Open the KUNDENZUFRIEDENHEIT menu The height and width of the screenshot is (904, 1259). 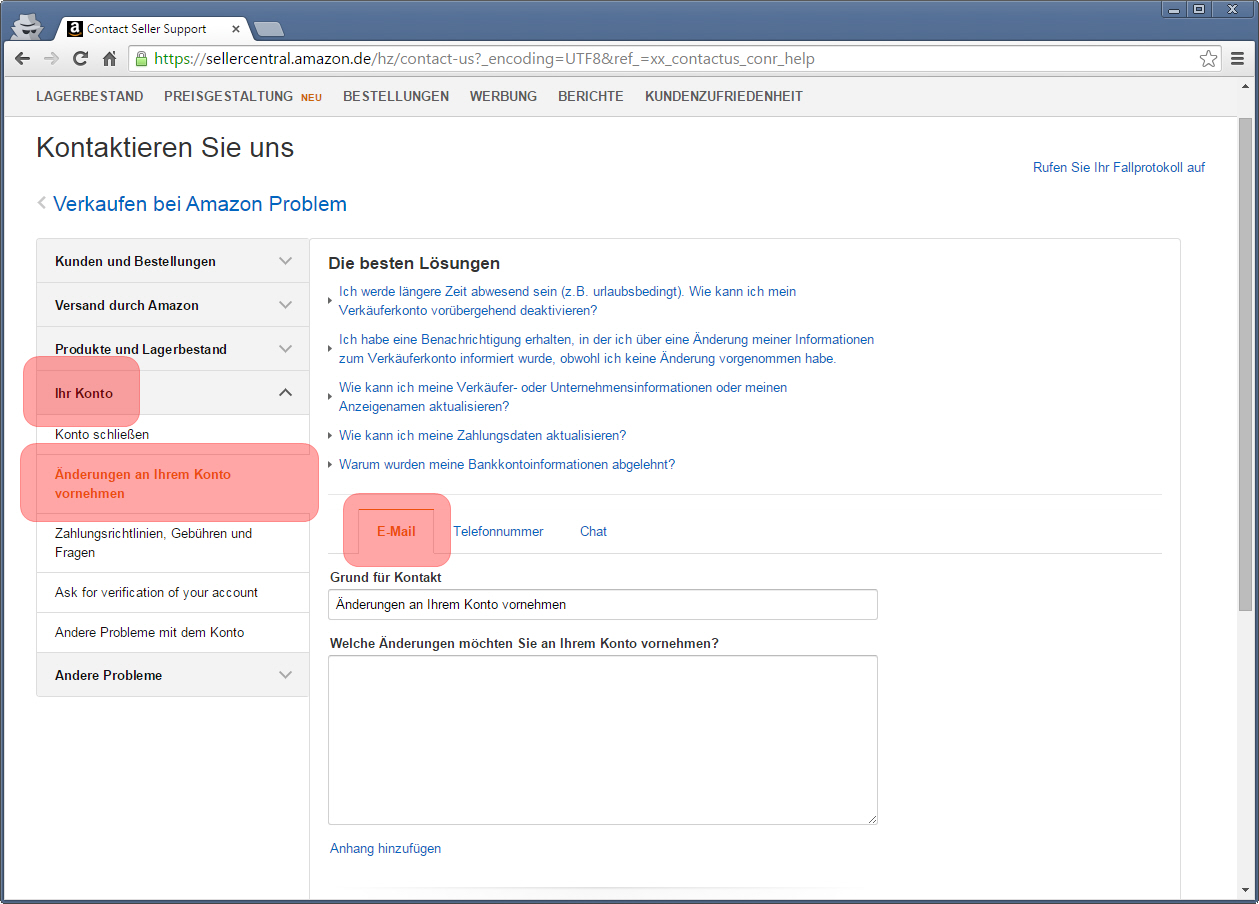pos(724,97)
